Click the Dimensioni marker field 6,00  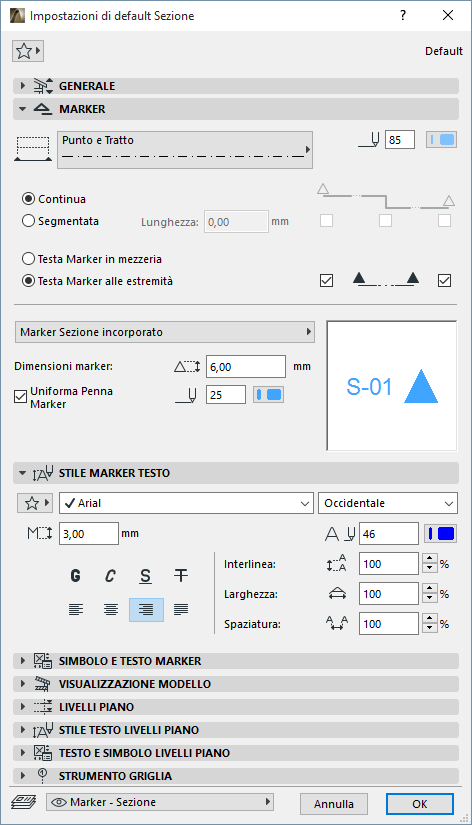tap(246, 367)
